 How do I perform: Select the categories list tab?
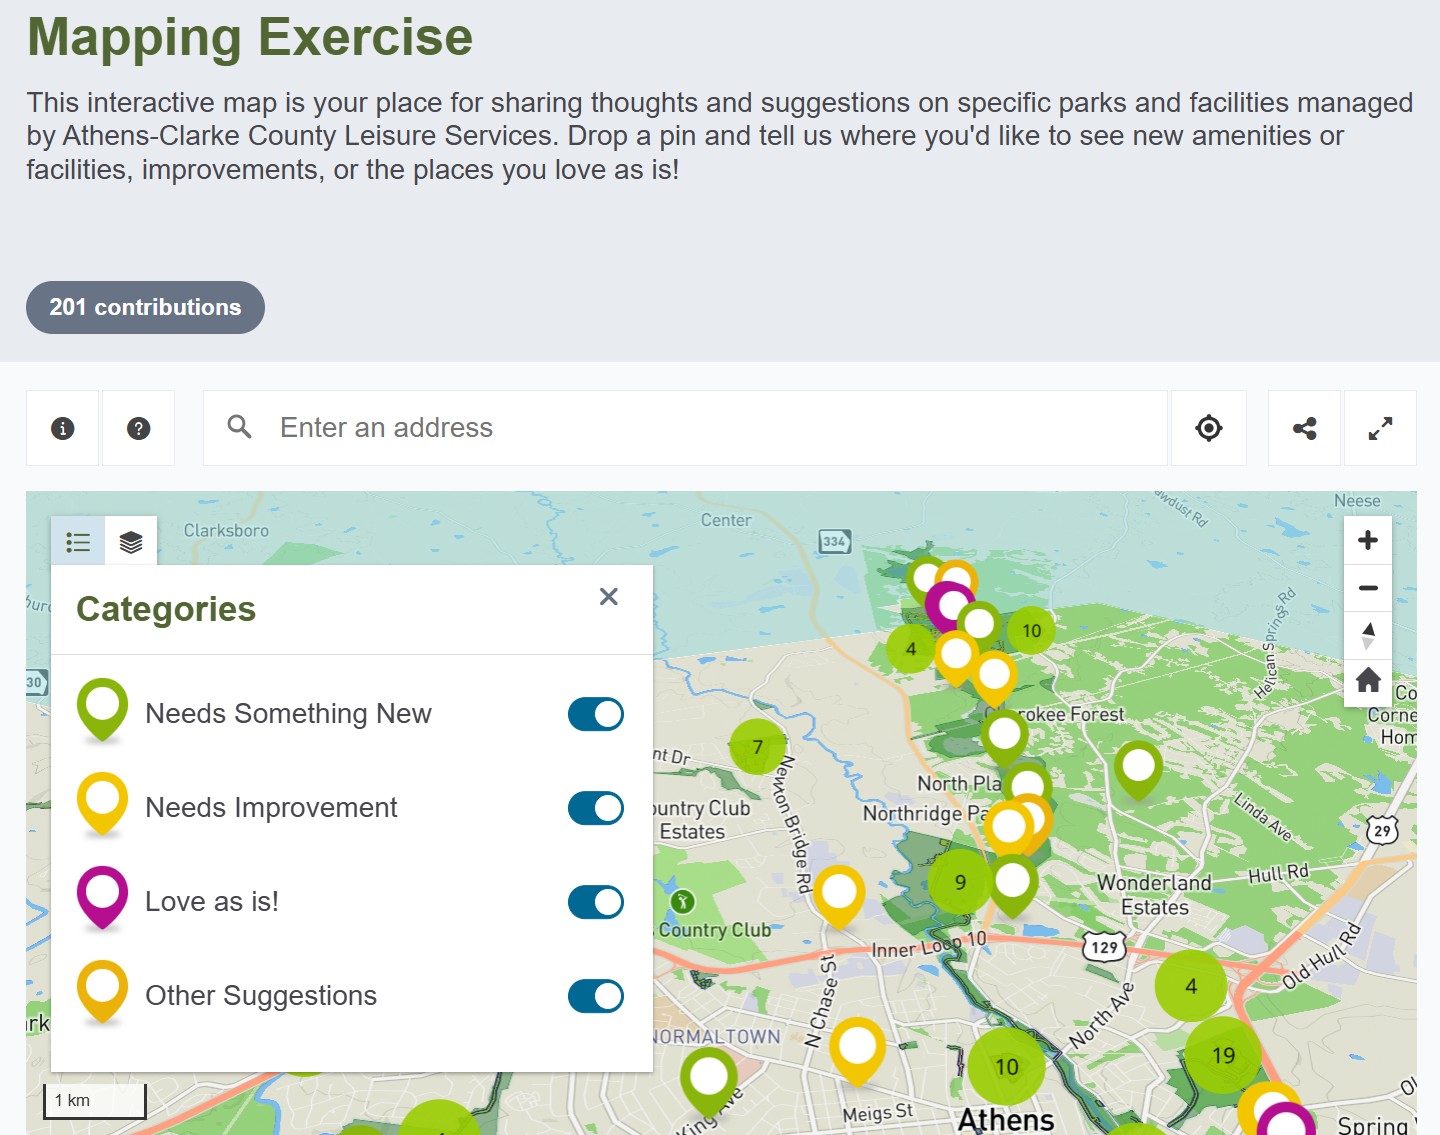pyautogui.click(x=78, y=542)
